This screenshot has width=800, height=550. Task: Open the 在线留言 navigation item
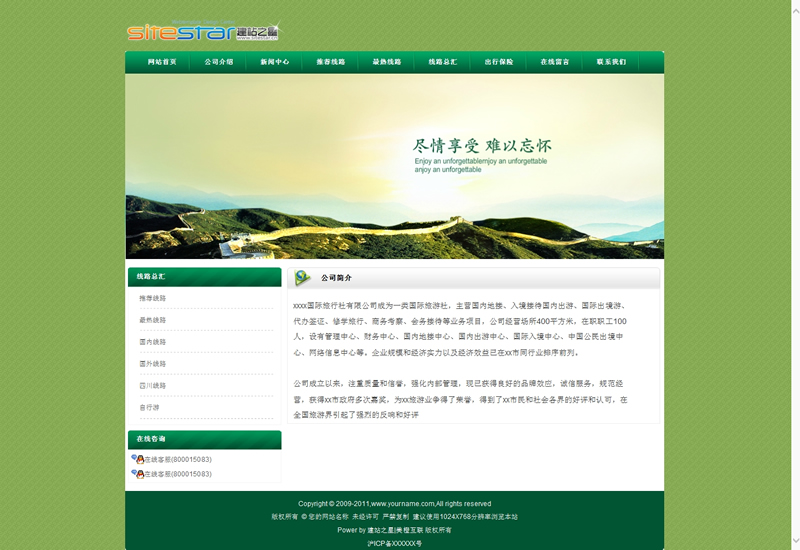coord(554,62)
